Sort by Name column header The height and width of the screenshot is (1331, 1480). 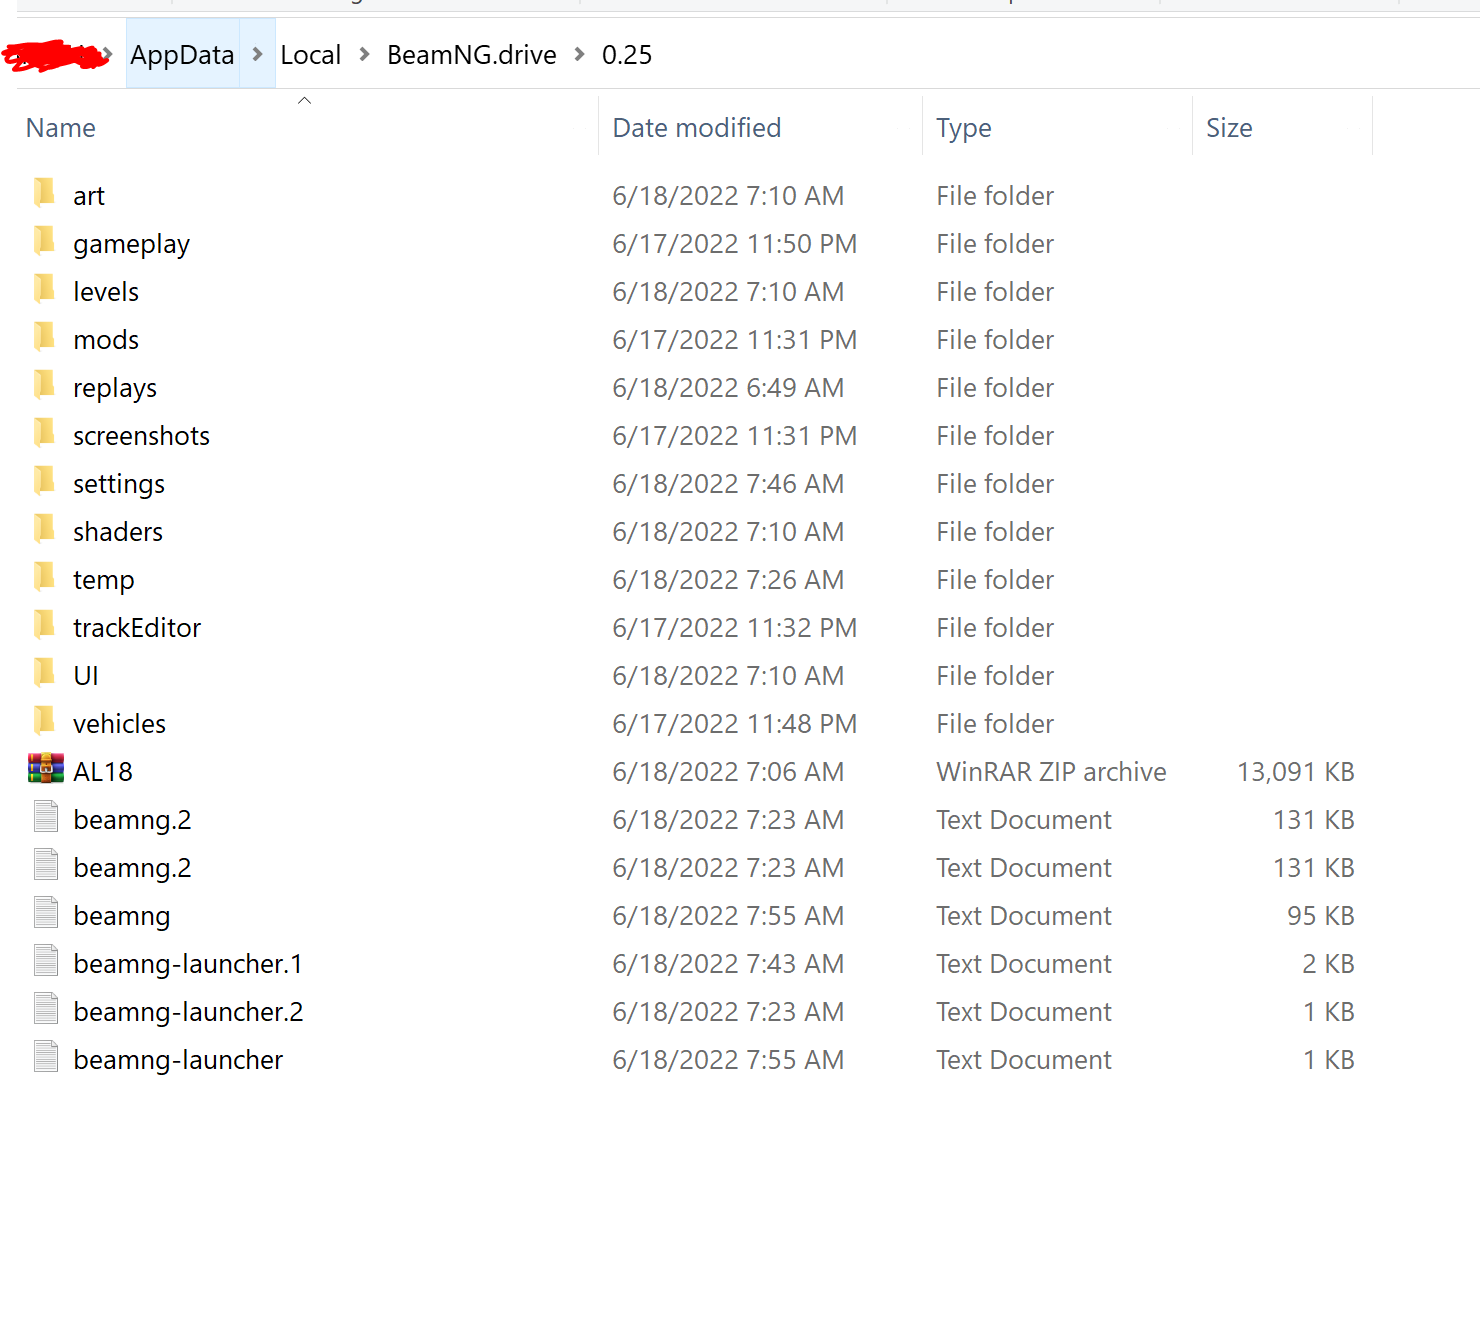click(x=61, y=128)
